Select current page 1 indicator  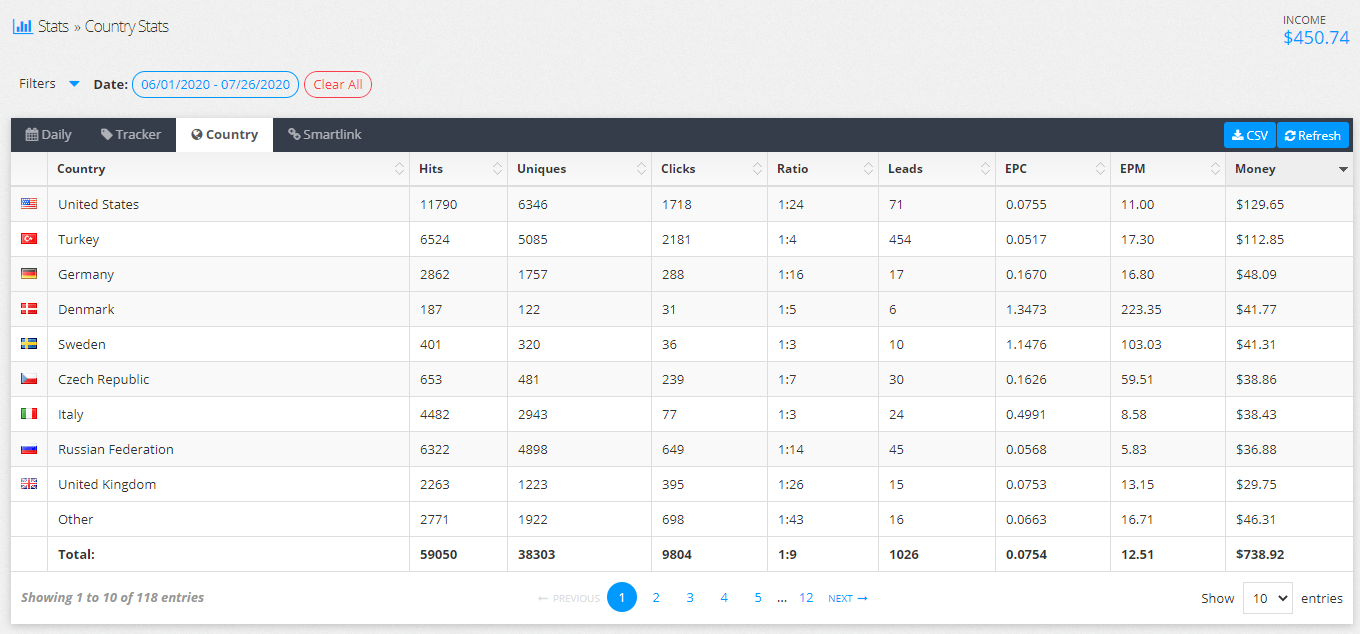point(622,598)
